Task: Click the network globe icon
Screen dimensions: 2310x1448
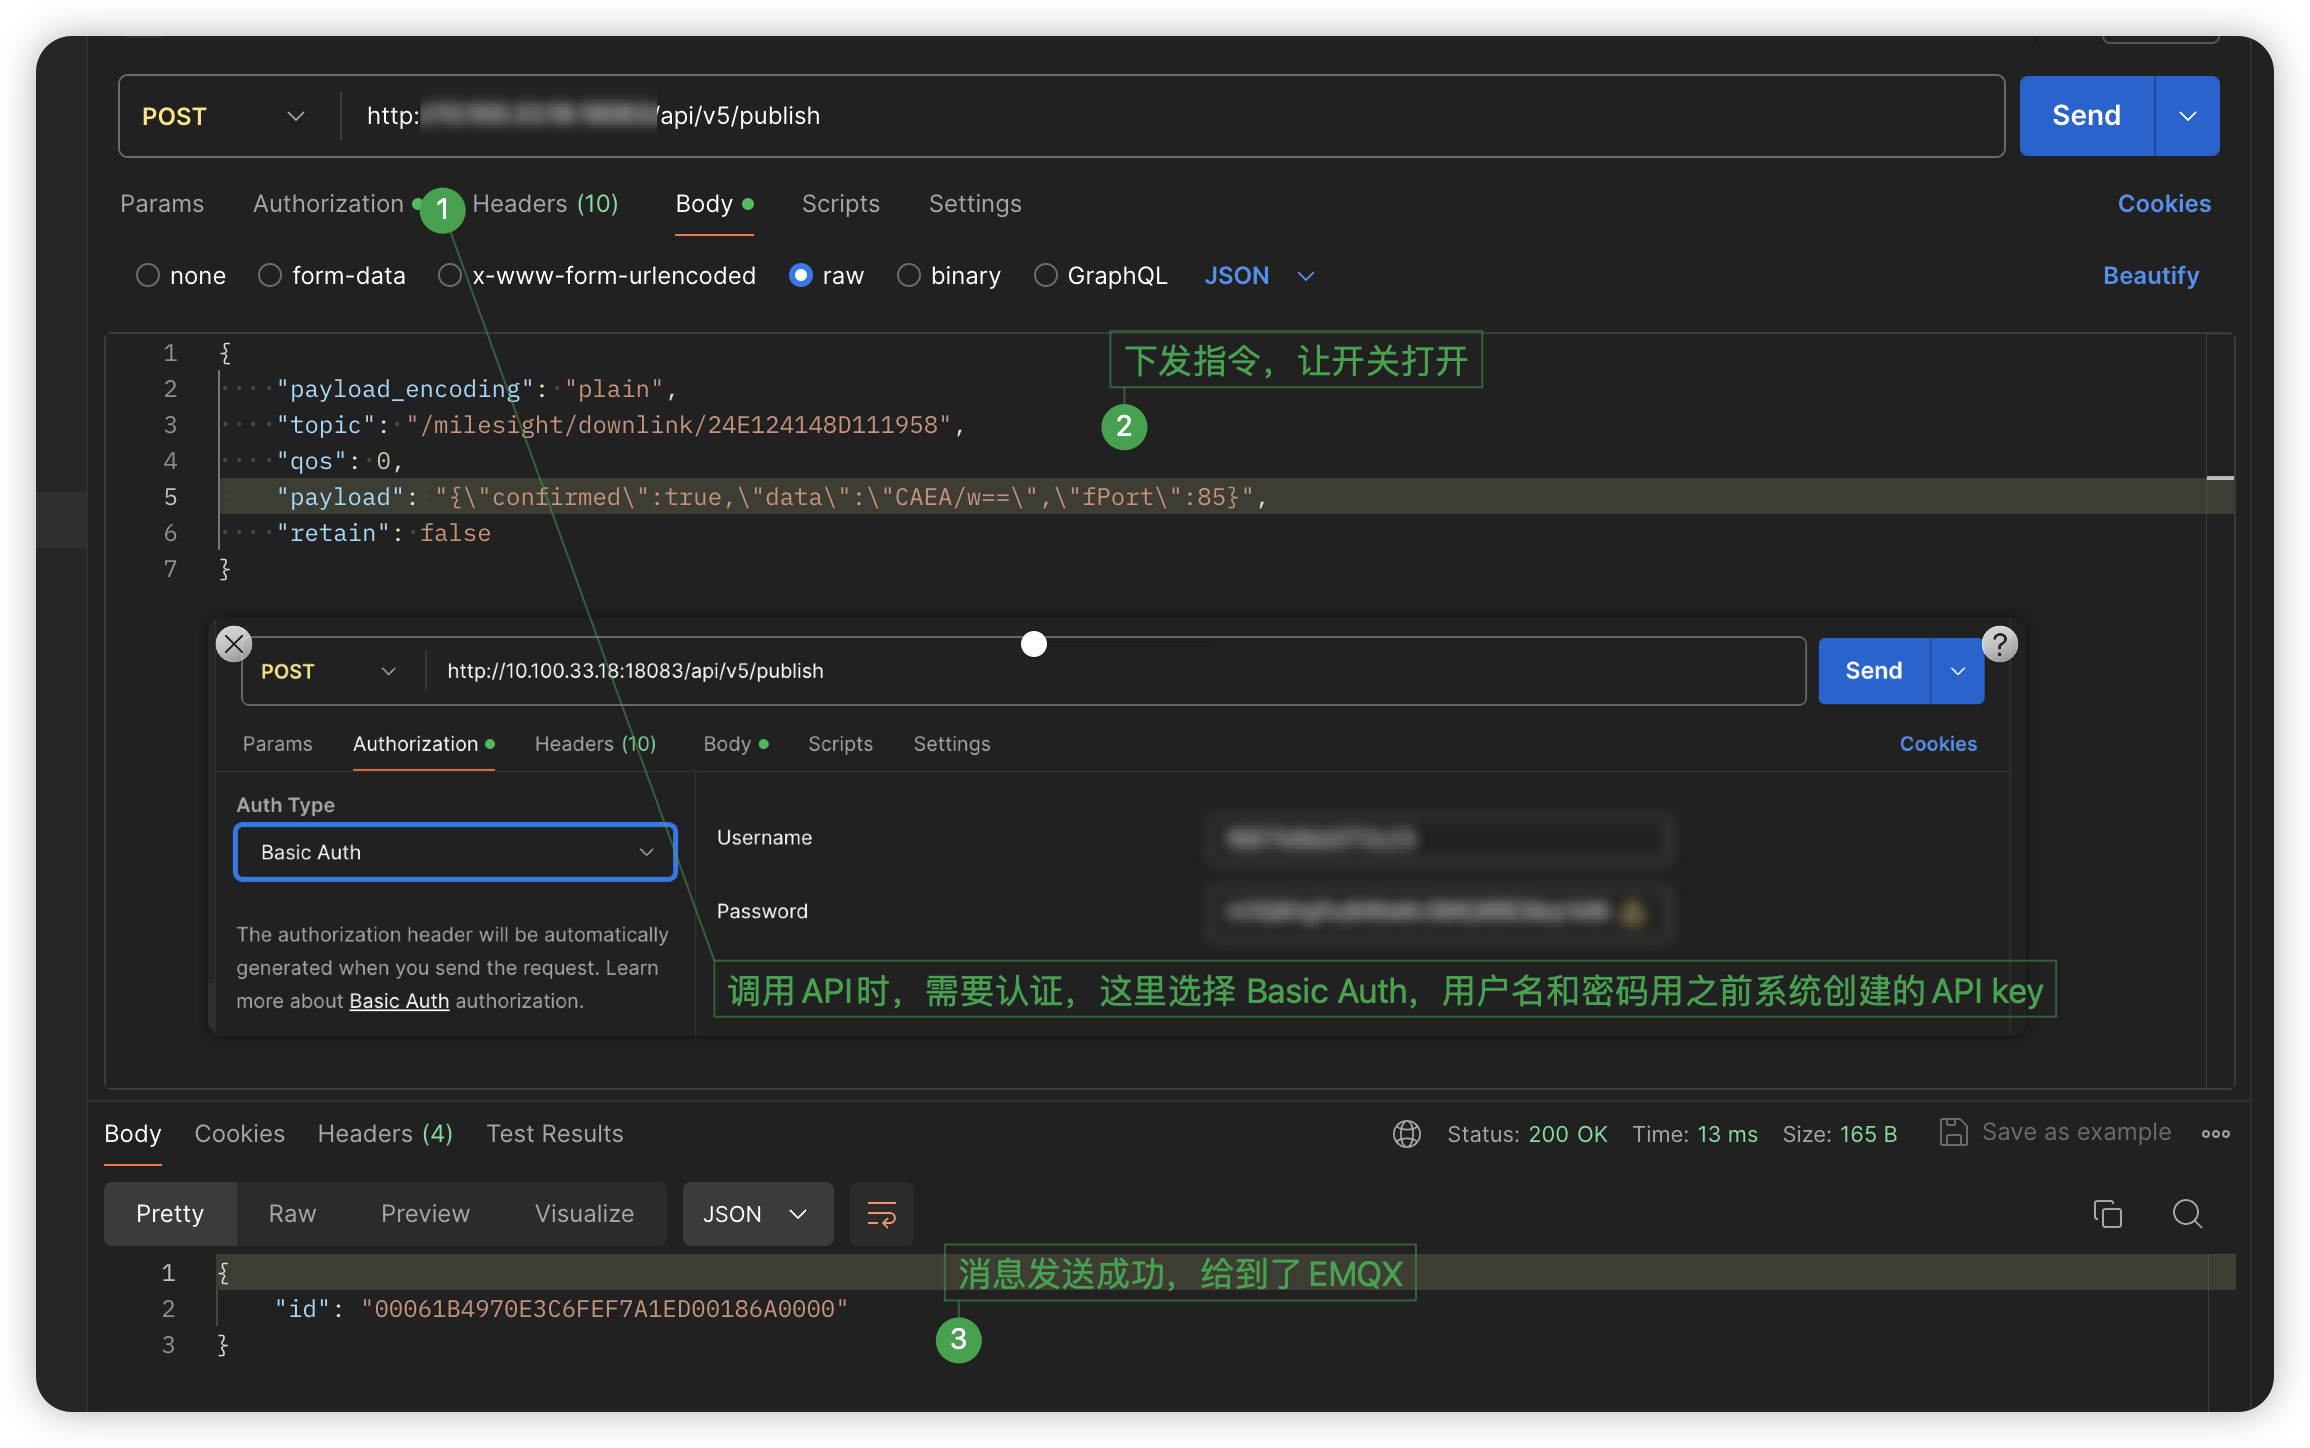Action: pos(1406,1133)
